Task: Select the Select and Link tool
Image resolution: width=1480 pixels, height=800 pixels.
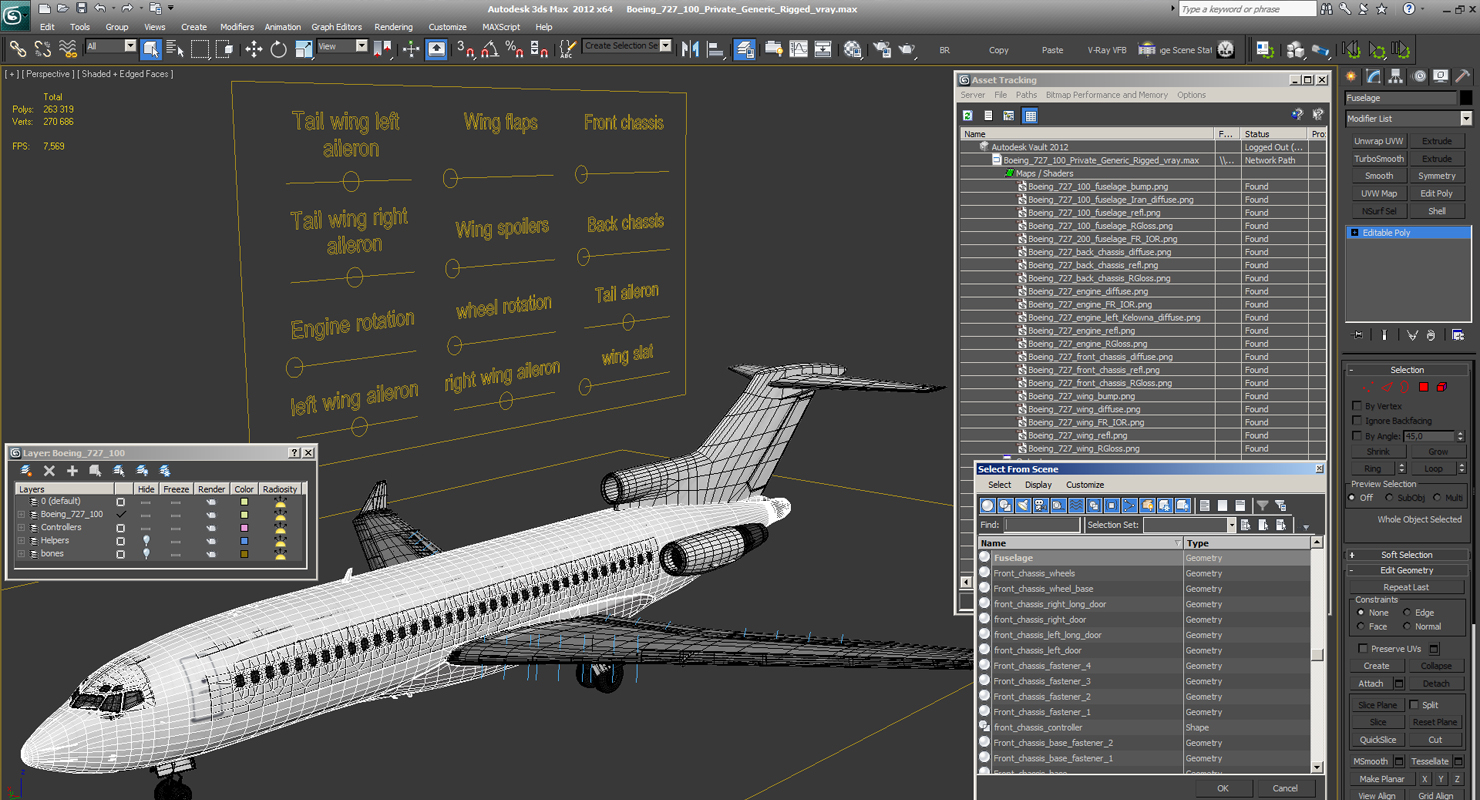Action: pos(17,48)
